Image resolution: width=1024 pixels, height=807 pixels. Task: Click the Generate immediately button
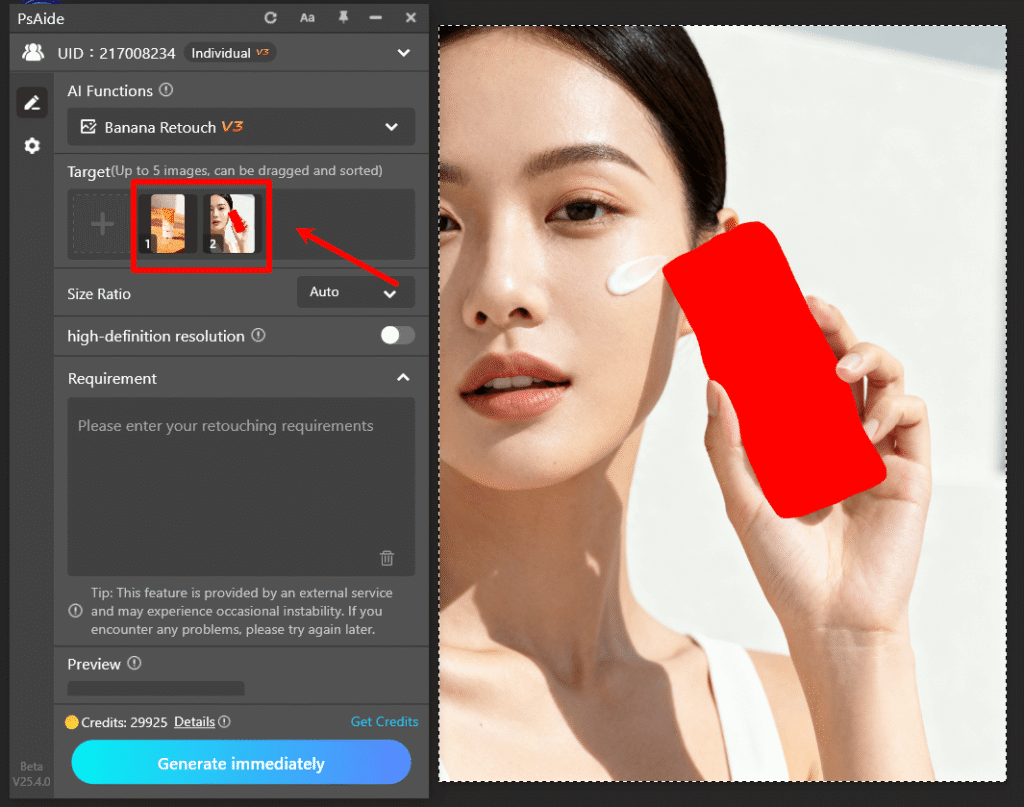point(240,762)
